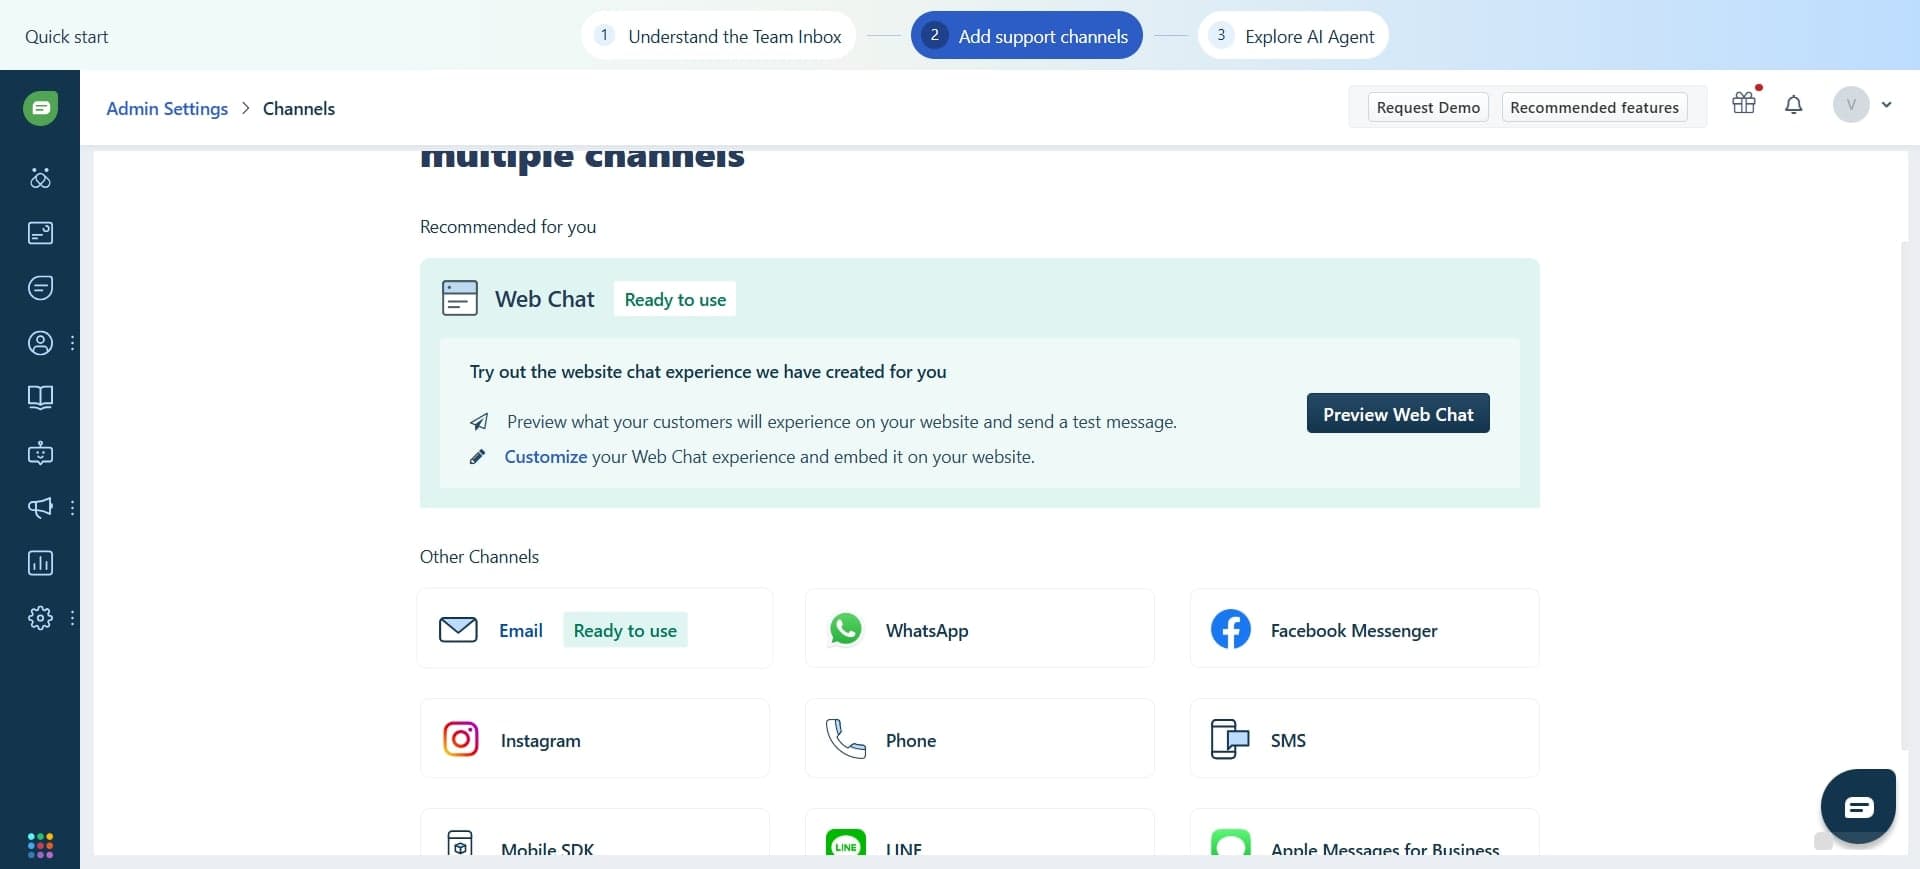Expand campaigns submenu dots
1920x869 pixels.
tap(72, 508)
